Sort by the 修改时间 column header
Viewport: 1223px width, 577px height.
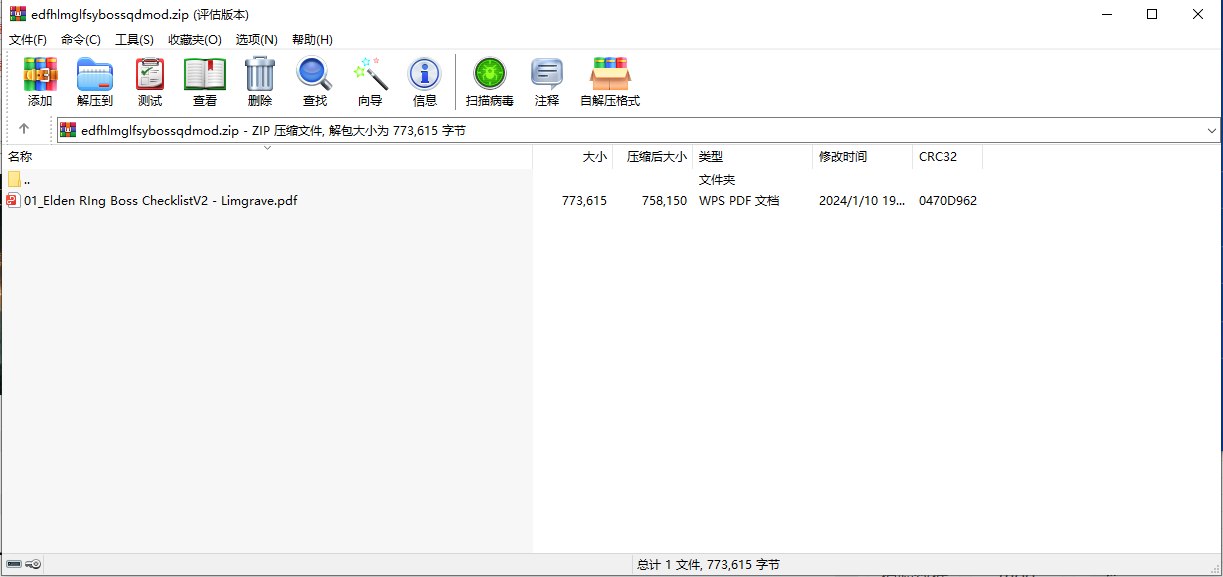coord(863,157)
